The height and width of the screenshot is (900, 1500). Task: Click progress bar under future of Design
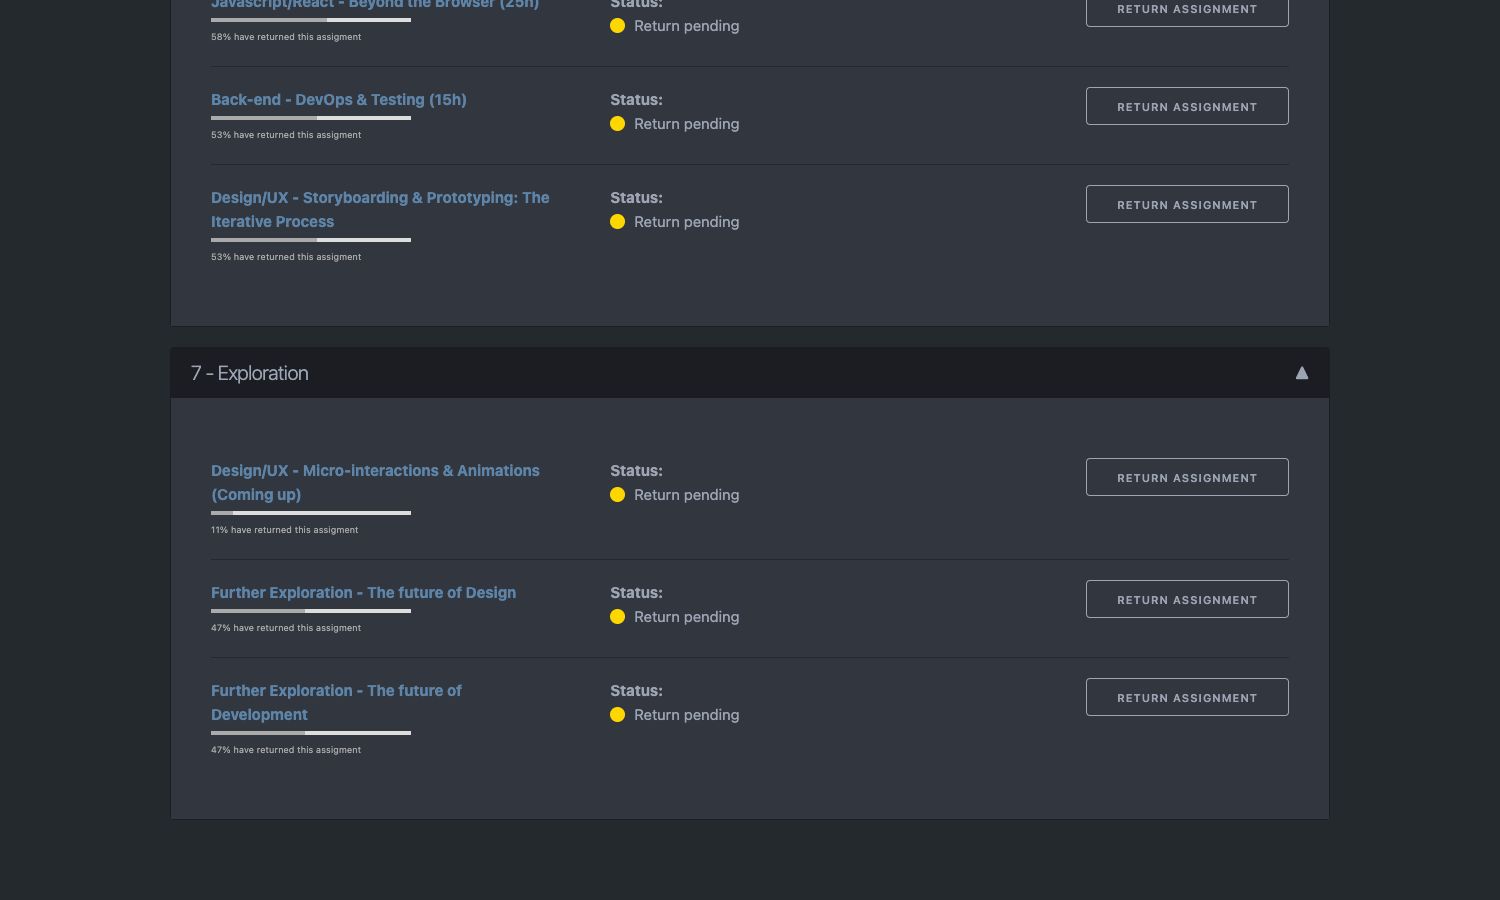pos(310,611)
